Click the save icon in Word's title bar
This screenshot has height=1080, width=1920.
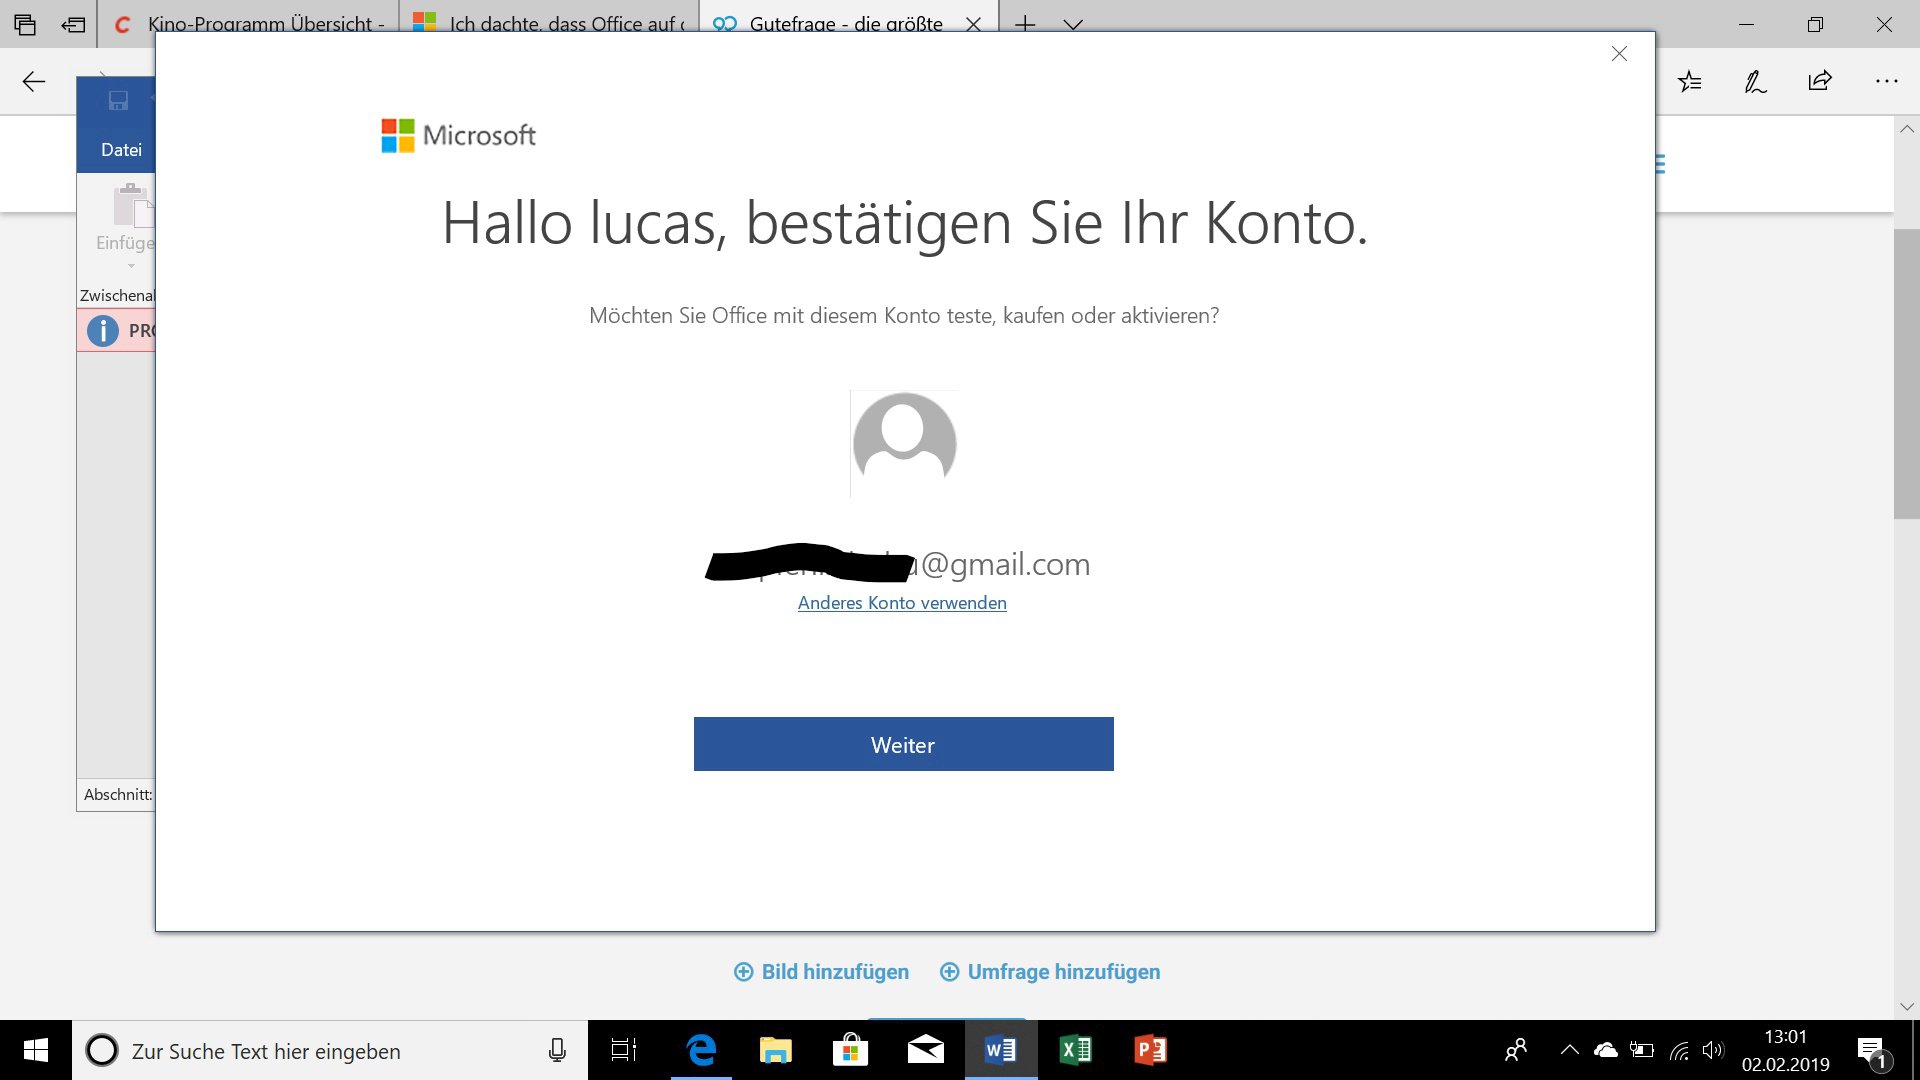[118, 100]
